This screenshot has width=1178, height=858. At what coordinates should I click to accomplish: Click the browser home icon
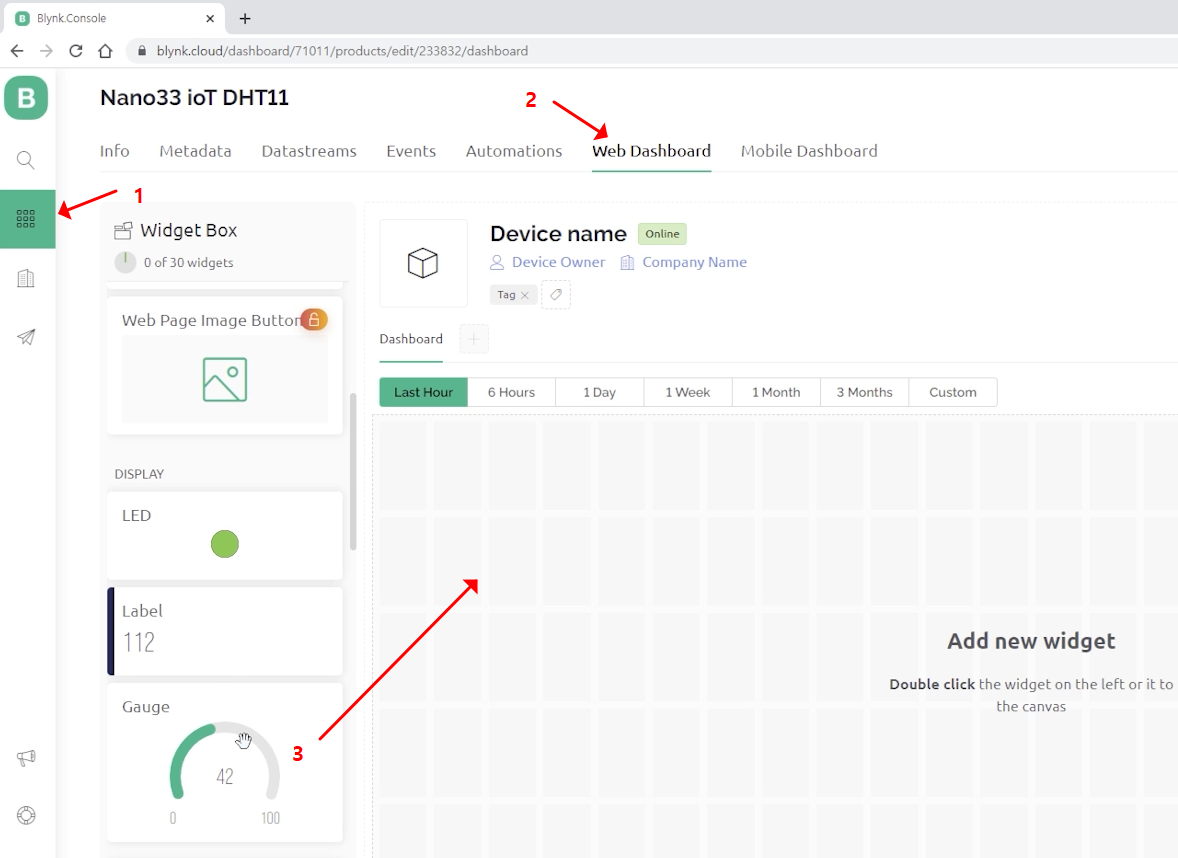(x=105, y=51)
